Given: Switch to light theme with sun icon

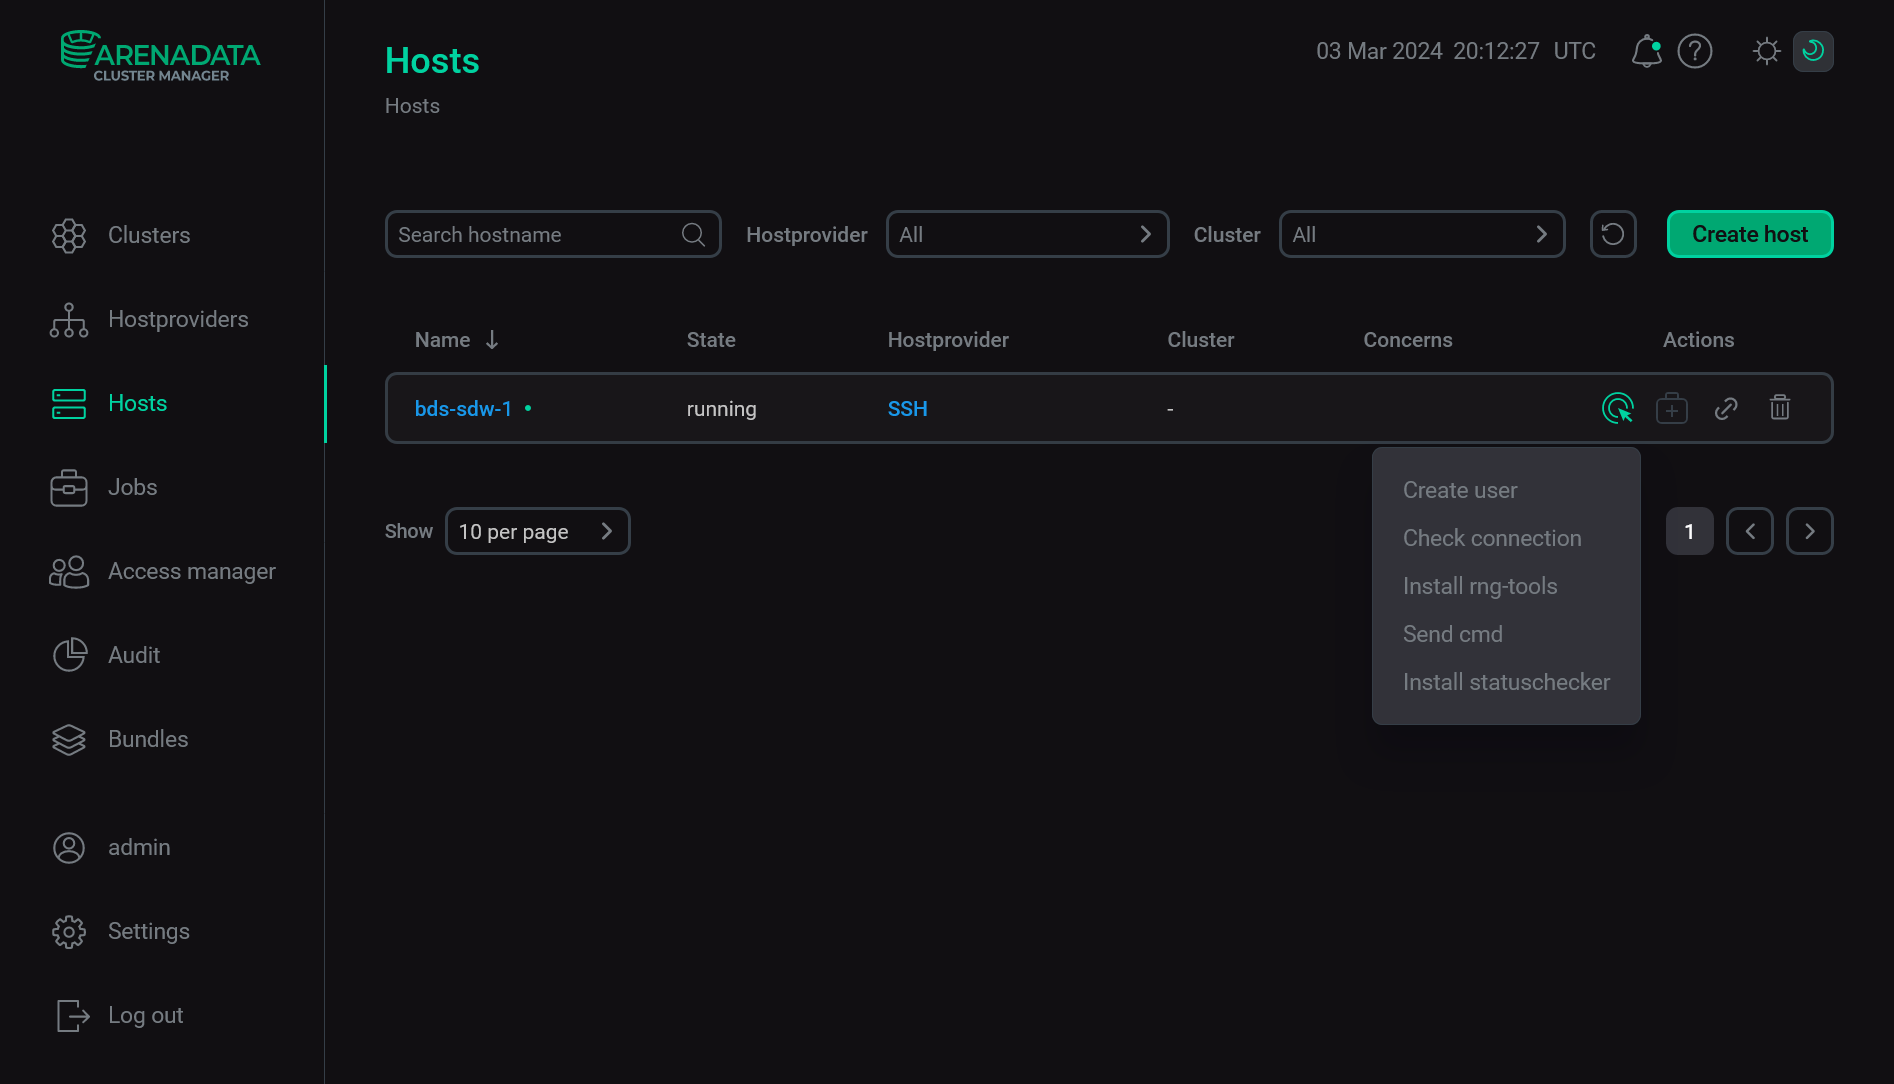Looking at the screenshot, I should tap(1765, 51).
